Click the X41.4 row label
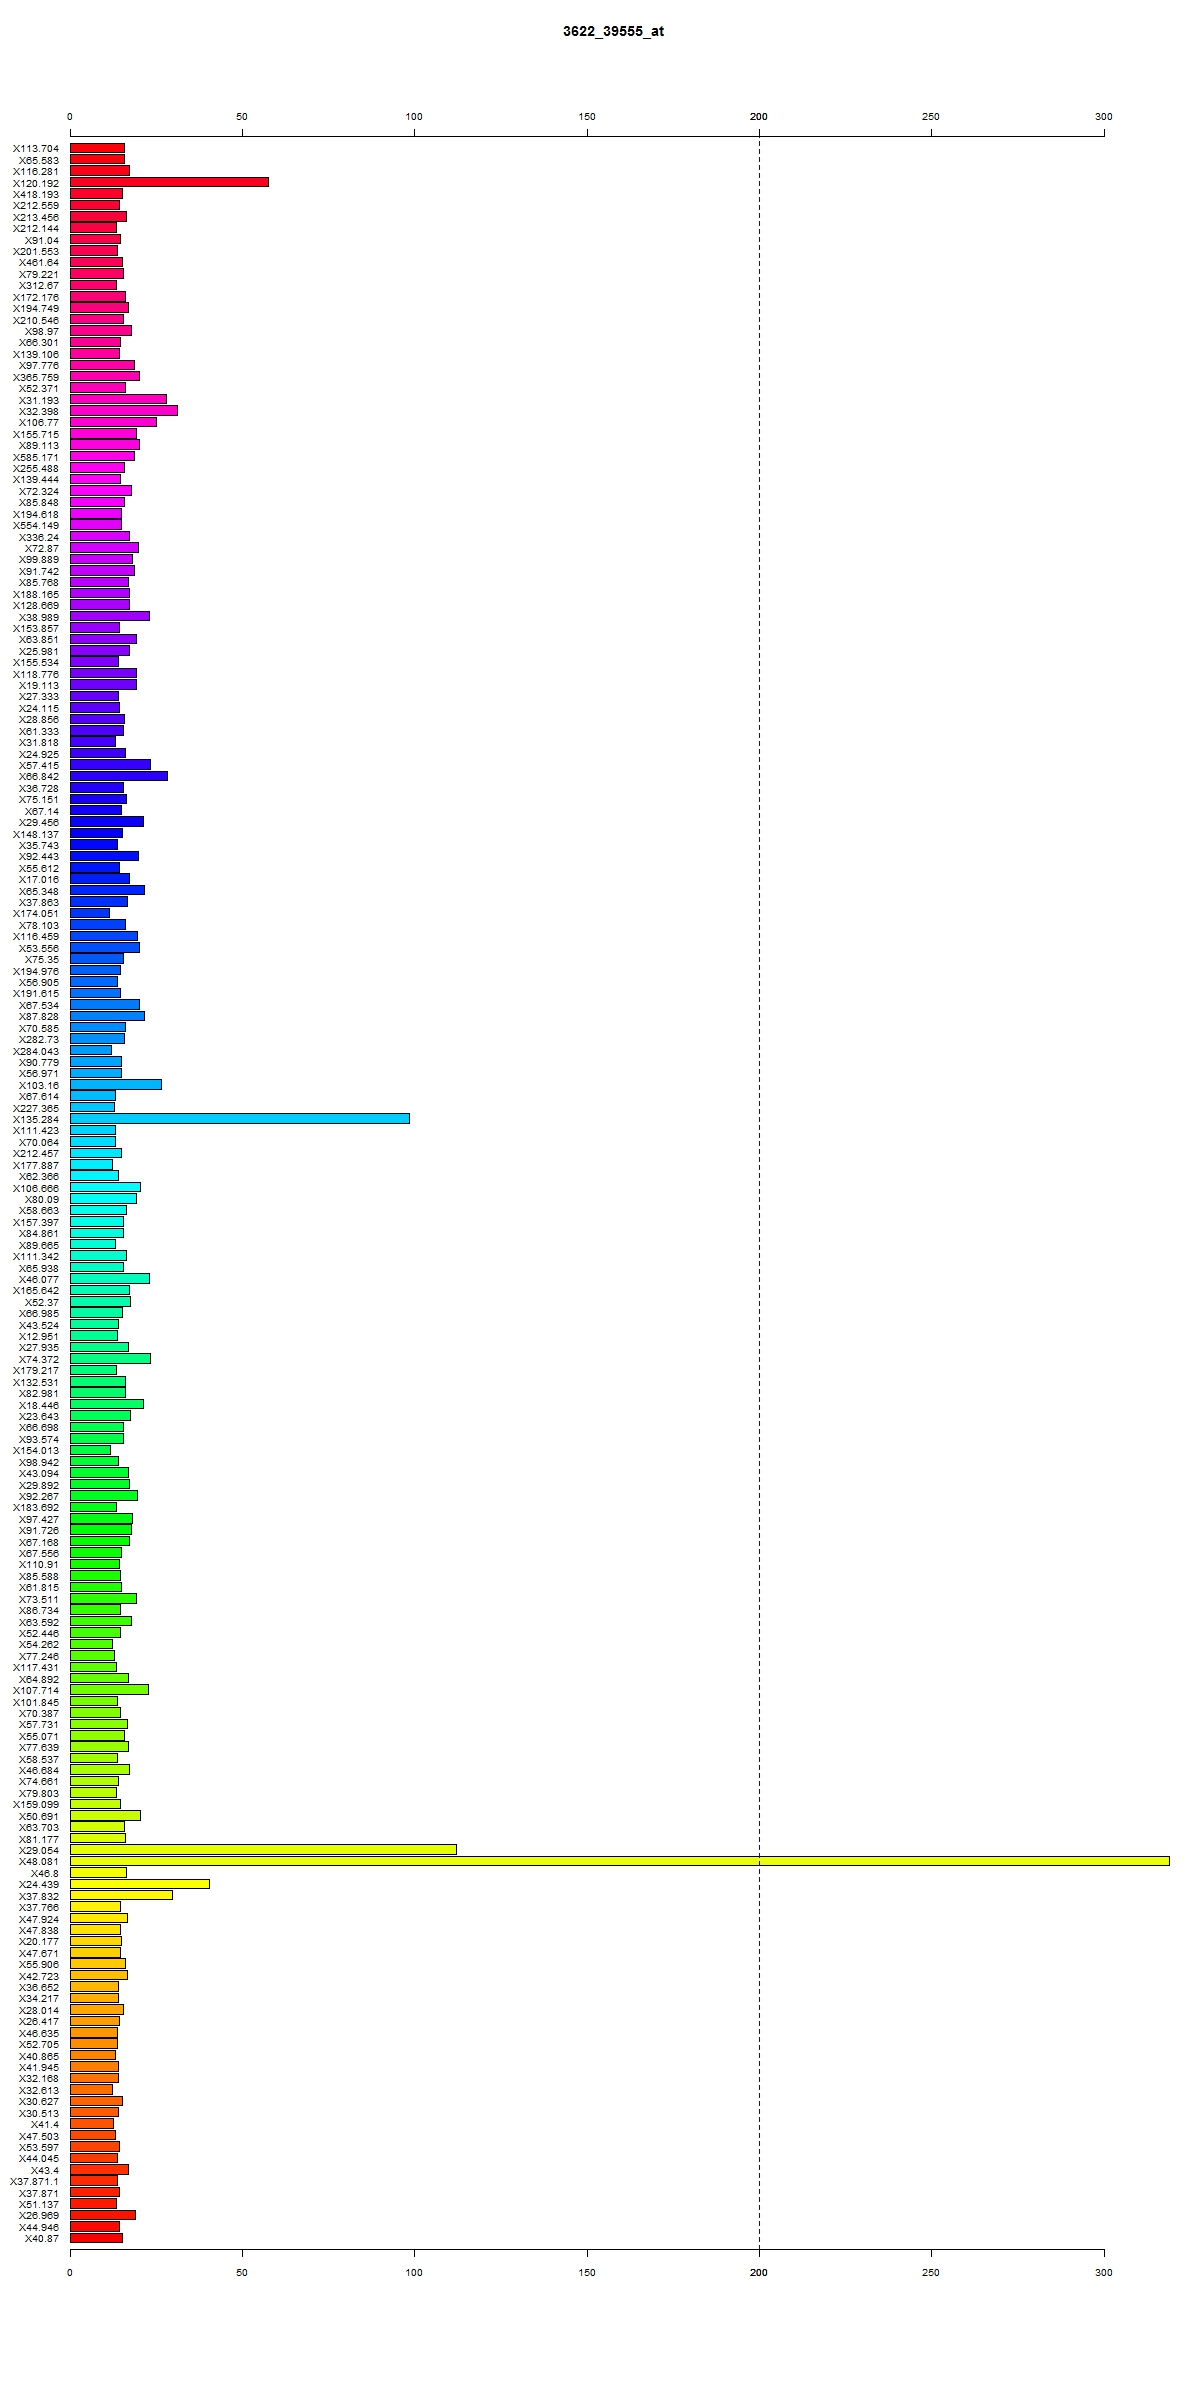Image resolution: width=1200 pixels, height=2400 pixels. coord(45,2124)
